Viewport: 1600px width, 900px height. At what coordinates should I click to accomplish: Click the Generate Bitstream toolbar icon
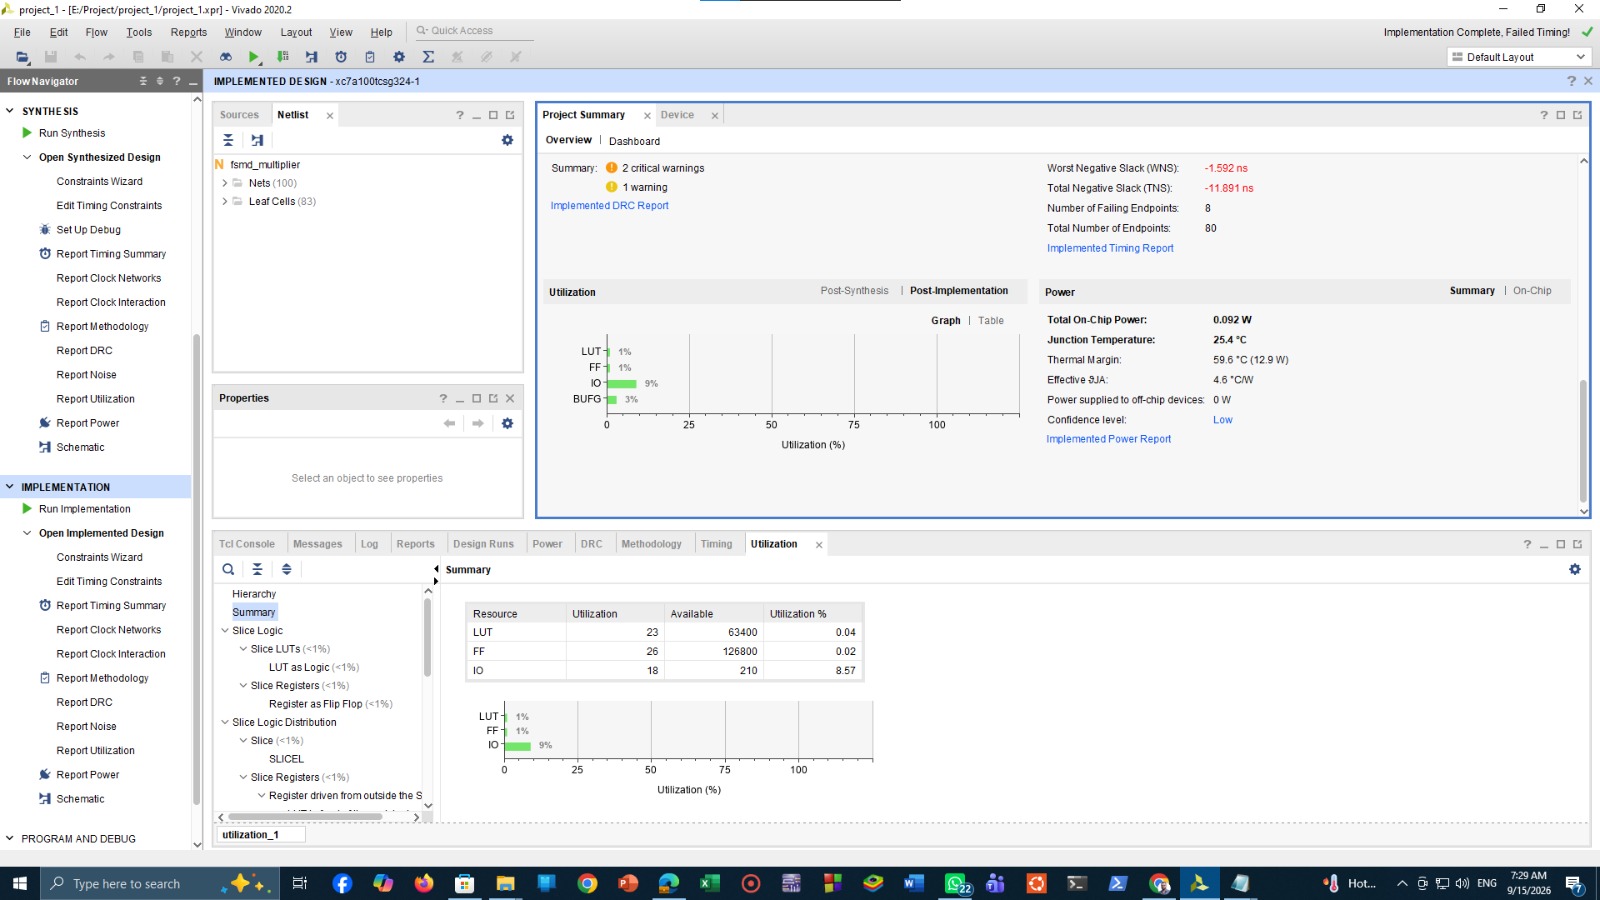(283, 57)
